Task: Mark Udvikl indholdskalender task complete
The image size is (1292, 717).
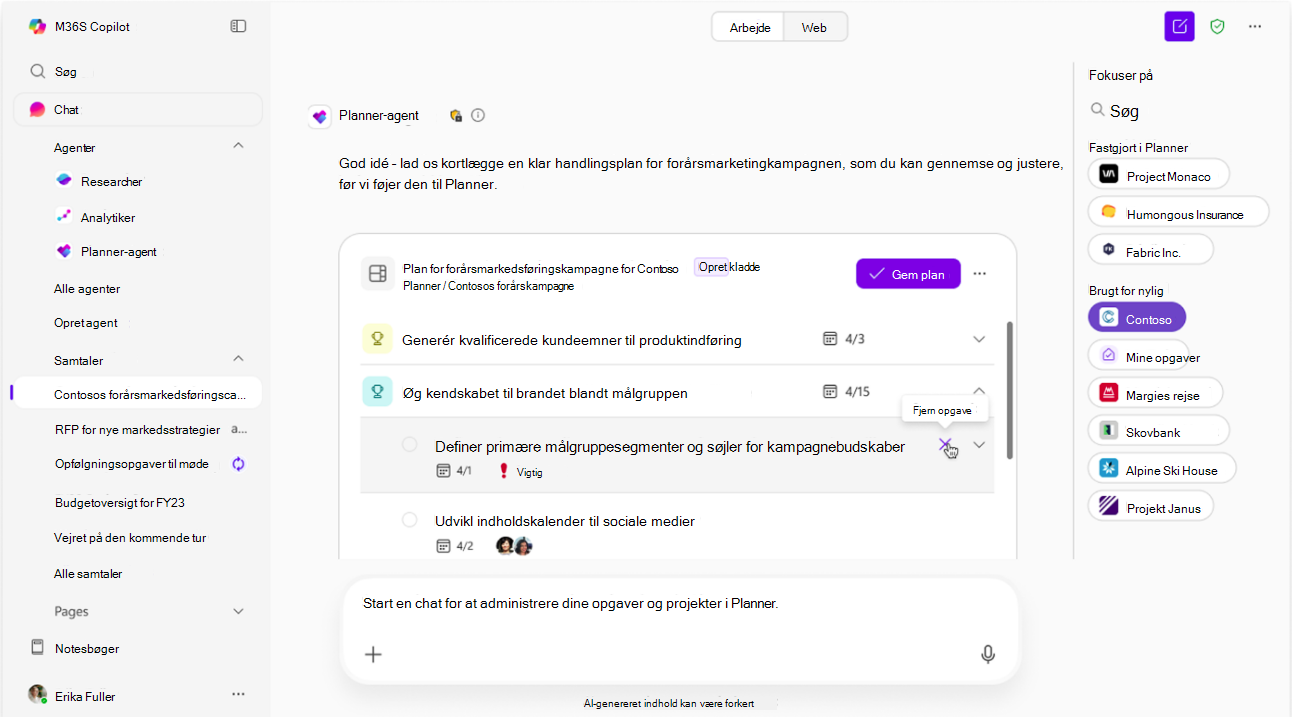Action: click(409, 519)
